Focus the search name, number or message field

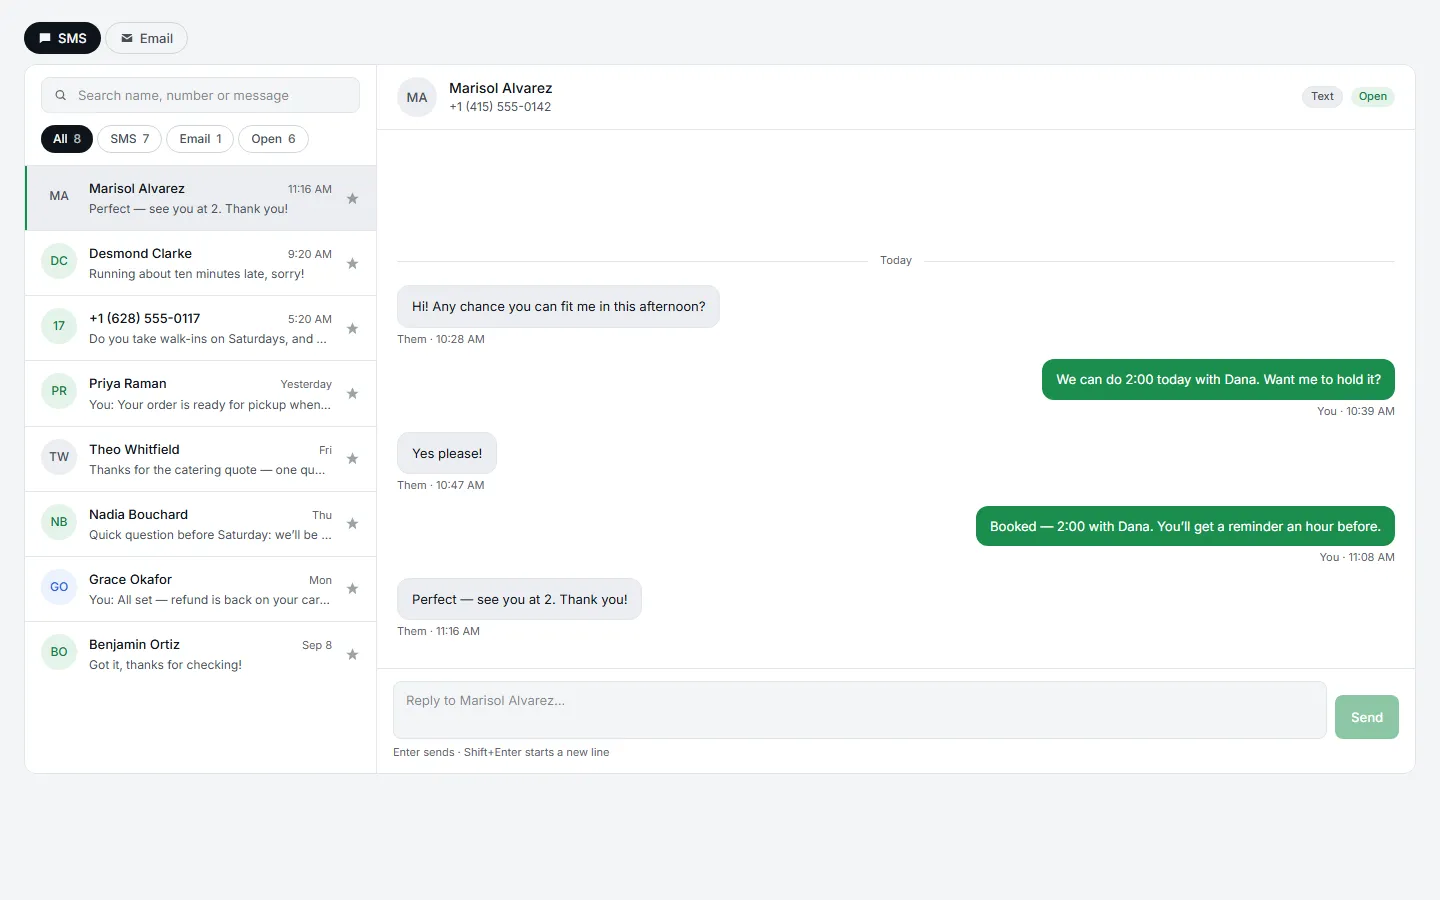200,95
